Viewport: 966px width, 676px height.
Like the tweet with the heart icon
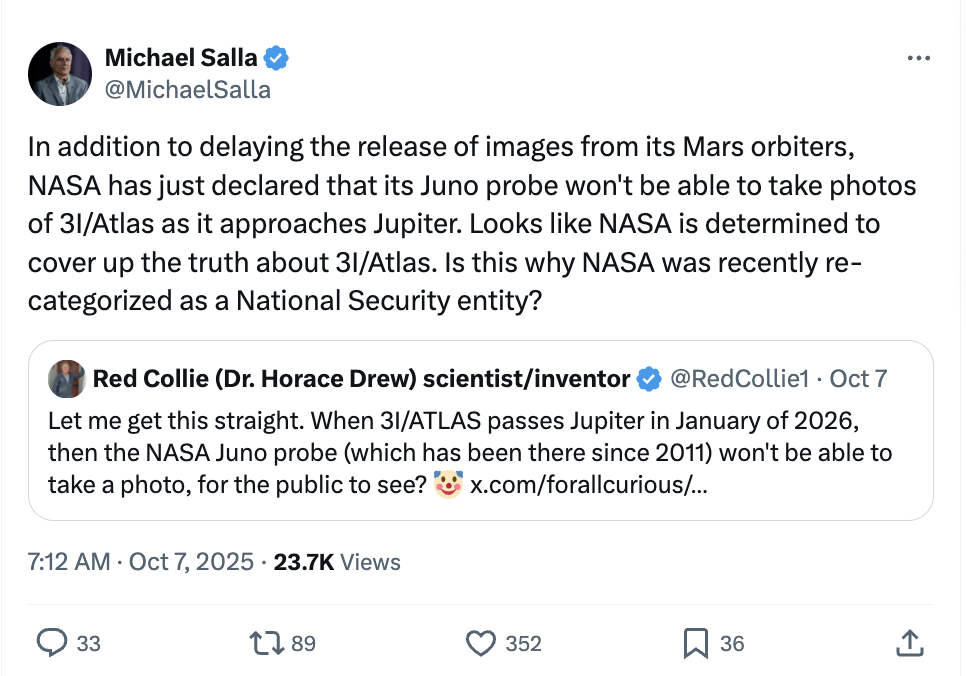click(482, 643)
